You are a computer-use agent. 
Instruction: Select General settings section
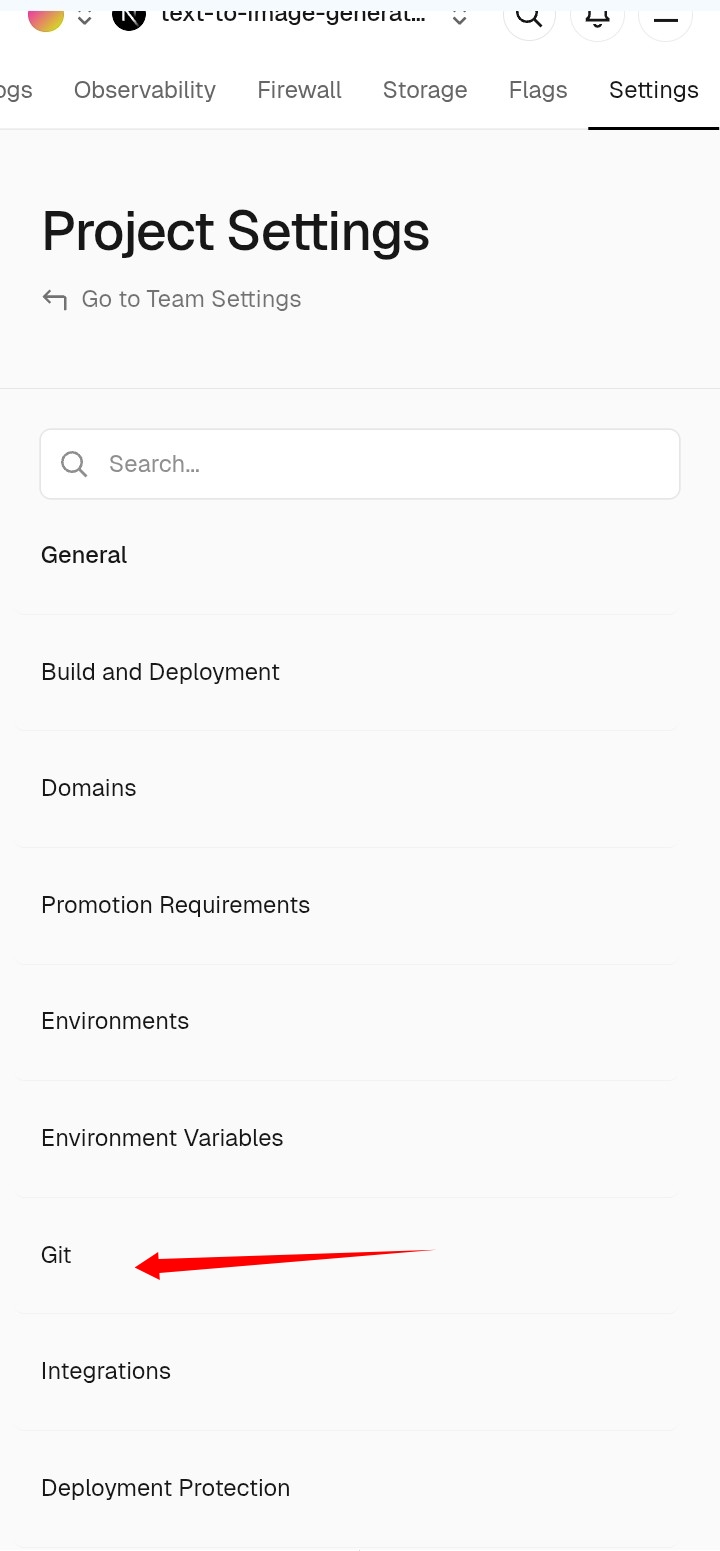coord(84,555)
